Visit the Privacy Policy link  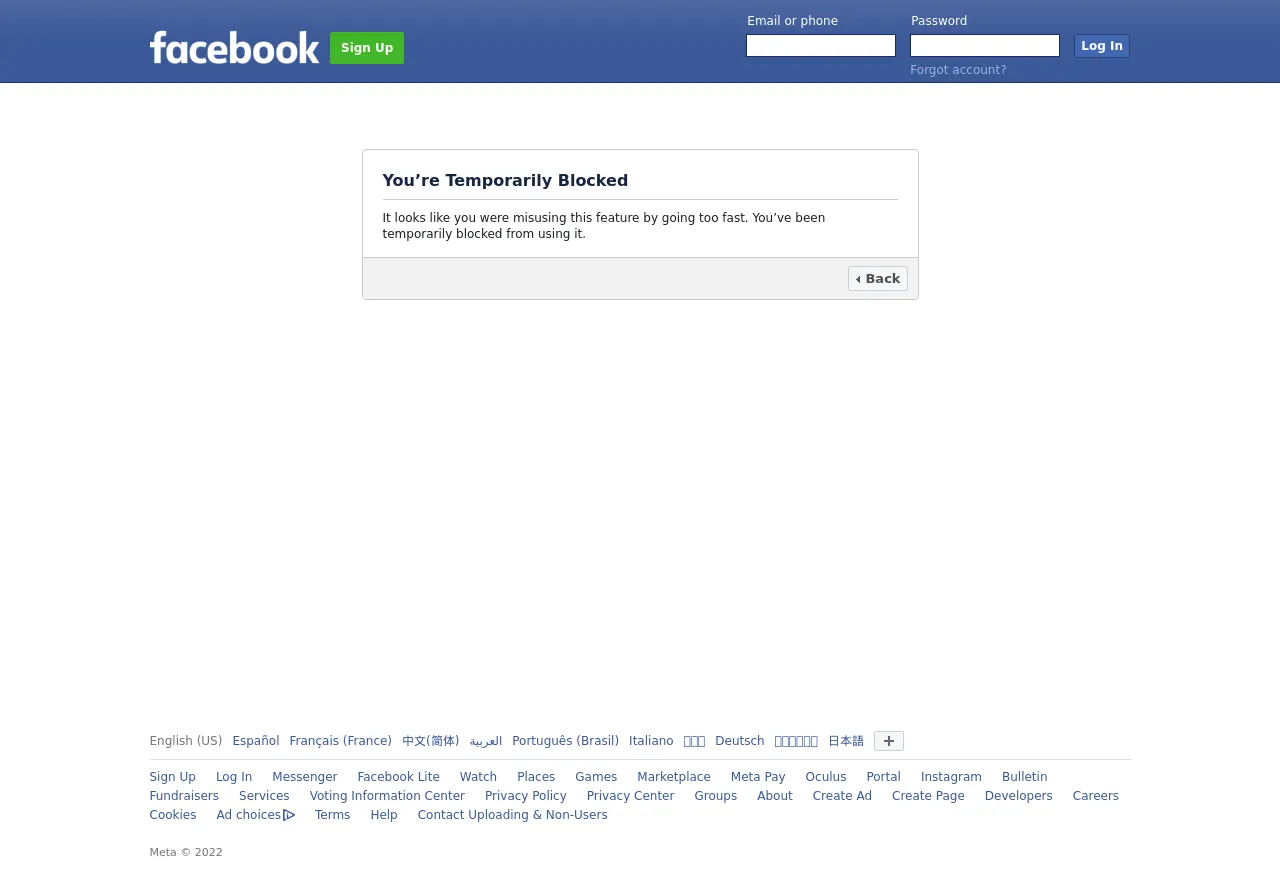pos(526,796)
